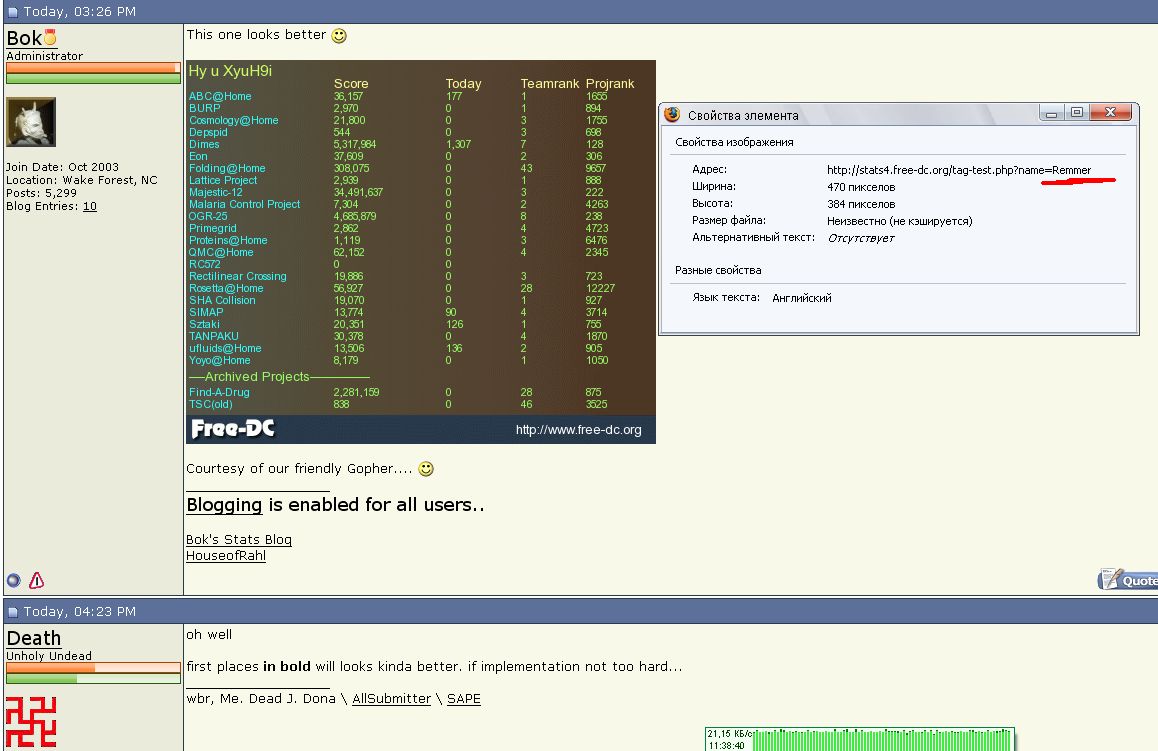Open the SAPE link in Death's signature
The image size is (1158, 751).
click(x=464, y=699)
